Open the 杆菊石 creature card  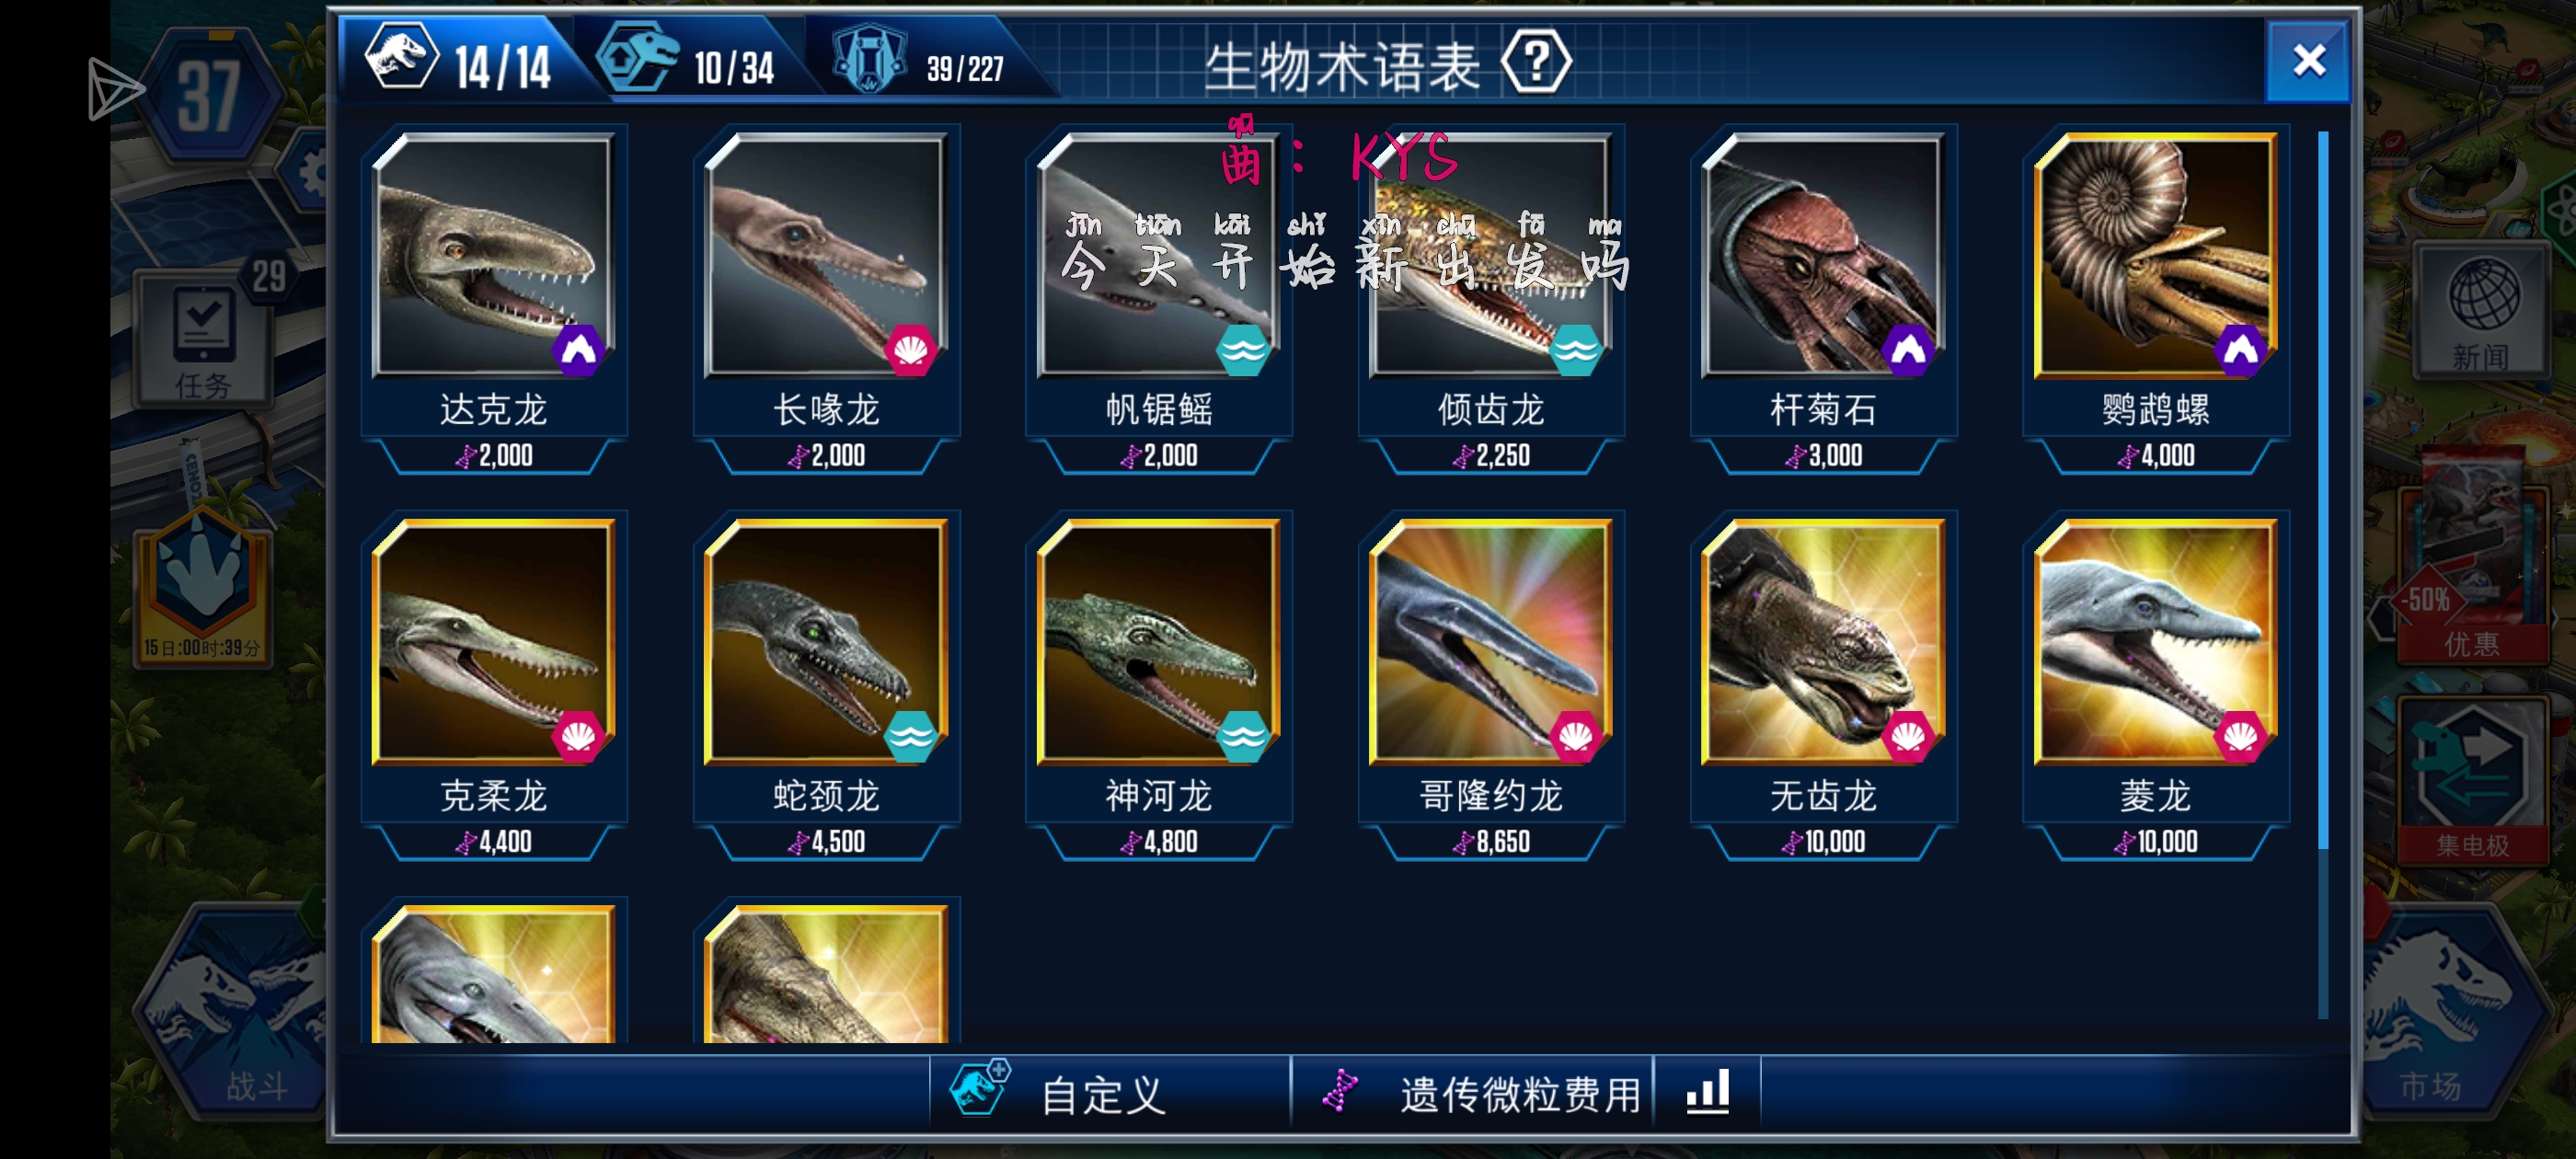[1823, 300]
